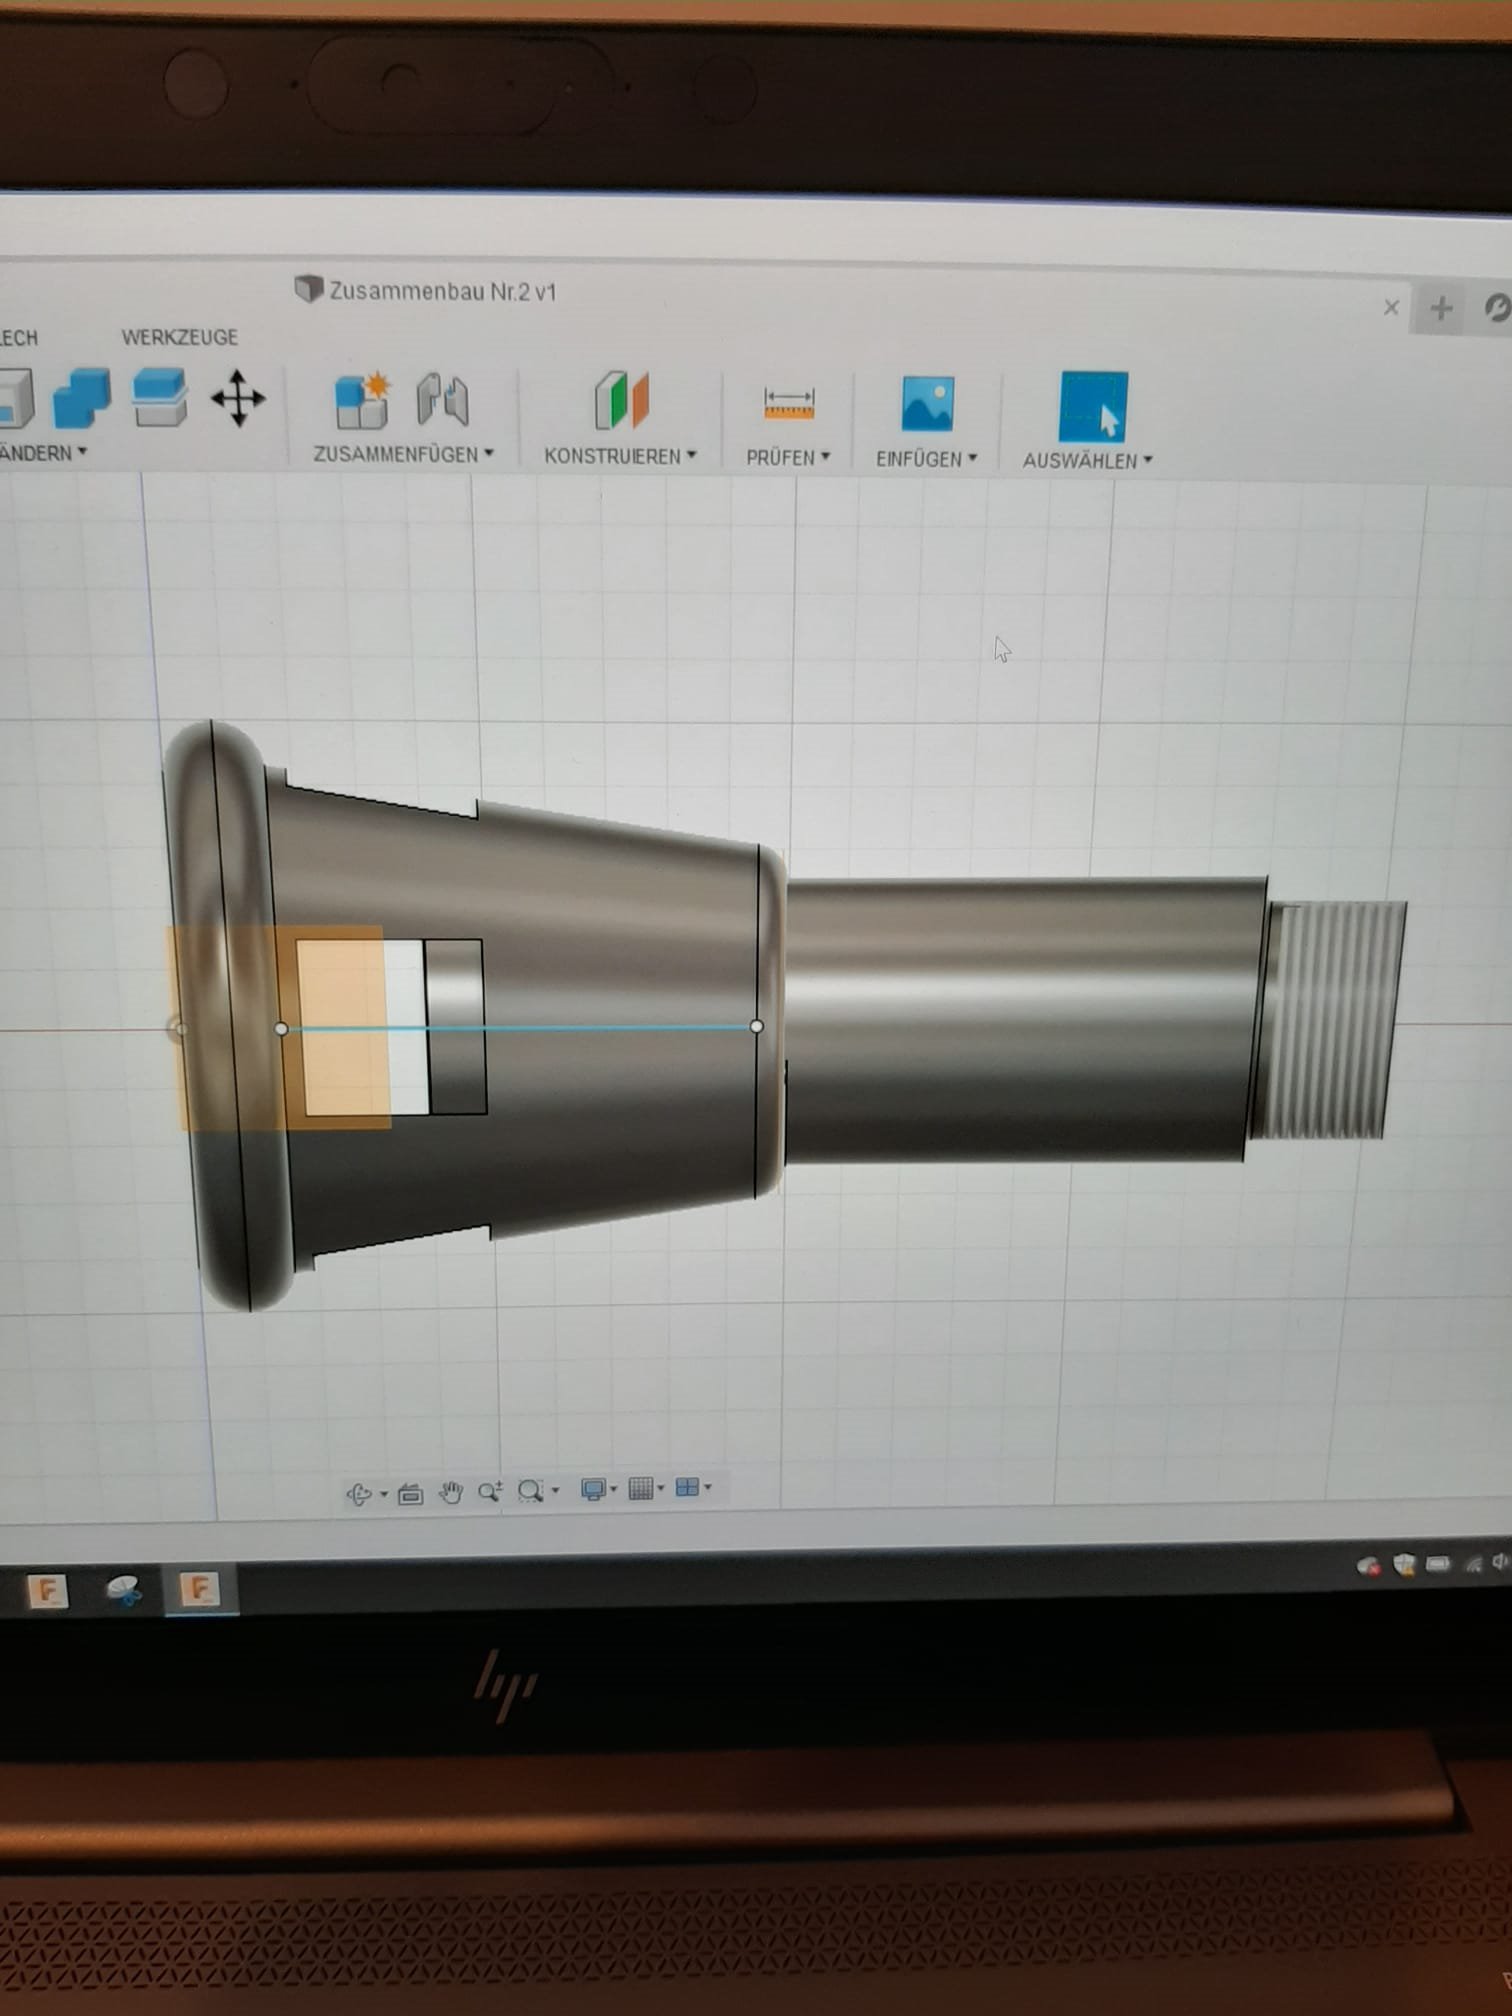1512x2016 pixels.
Task: Select the New Component icon
Action: (361, 401)
